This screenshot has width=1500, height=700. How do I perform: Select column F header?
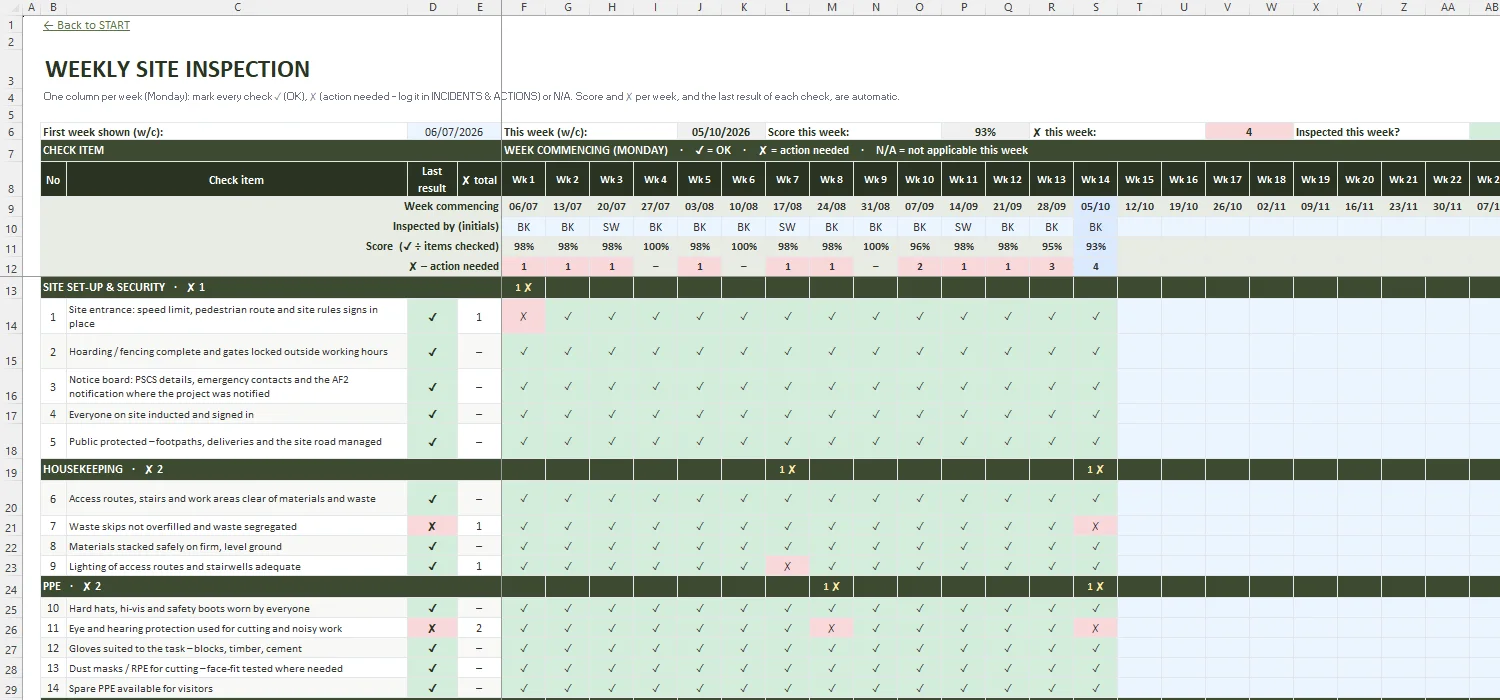524,7
